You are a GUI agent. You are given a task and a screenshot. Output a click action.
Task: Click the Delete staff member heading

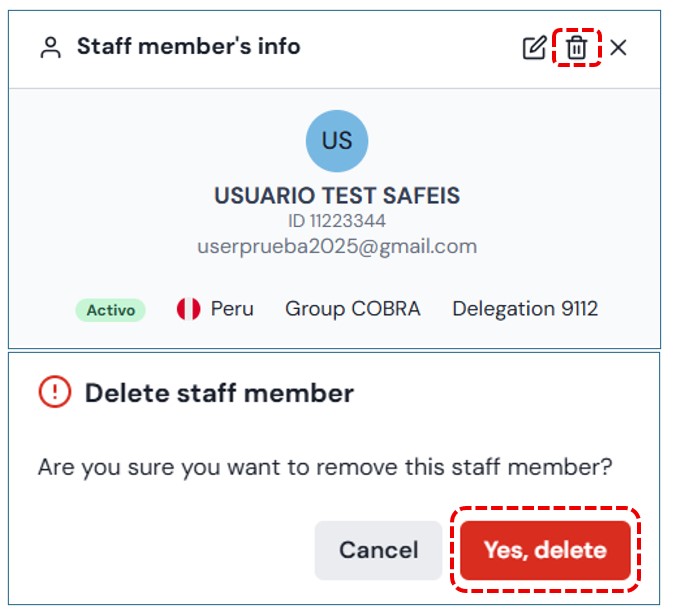point(219,393)
